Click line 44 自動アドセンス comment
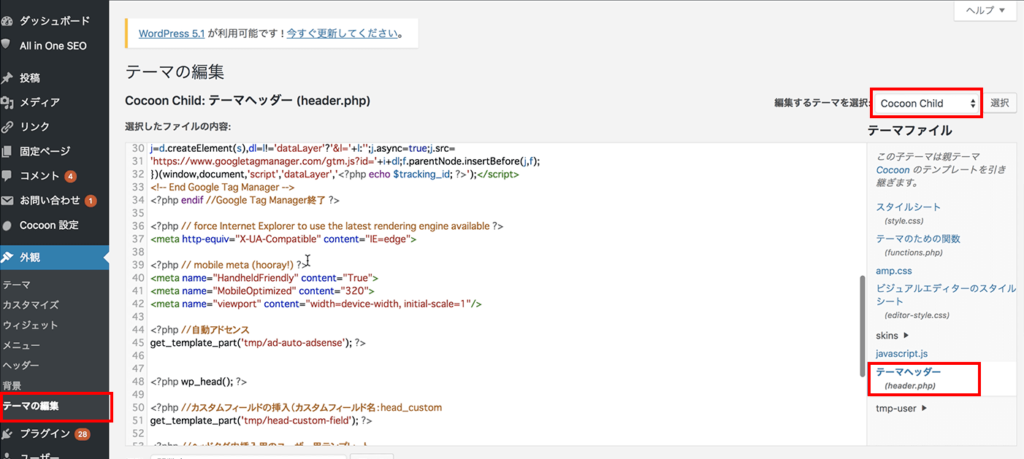This screenshot has width=1024, height=459. point(200,329)
